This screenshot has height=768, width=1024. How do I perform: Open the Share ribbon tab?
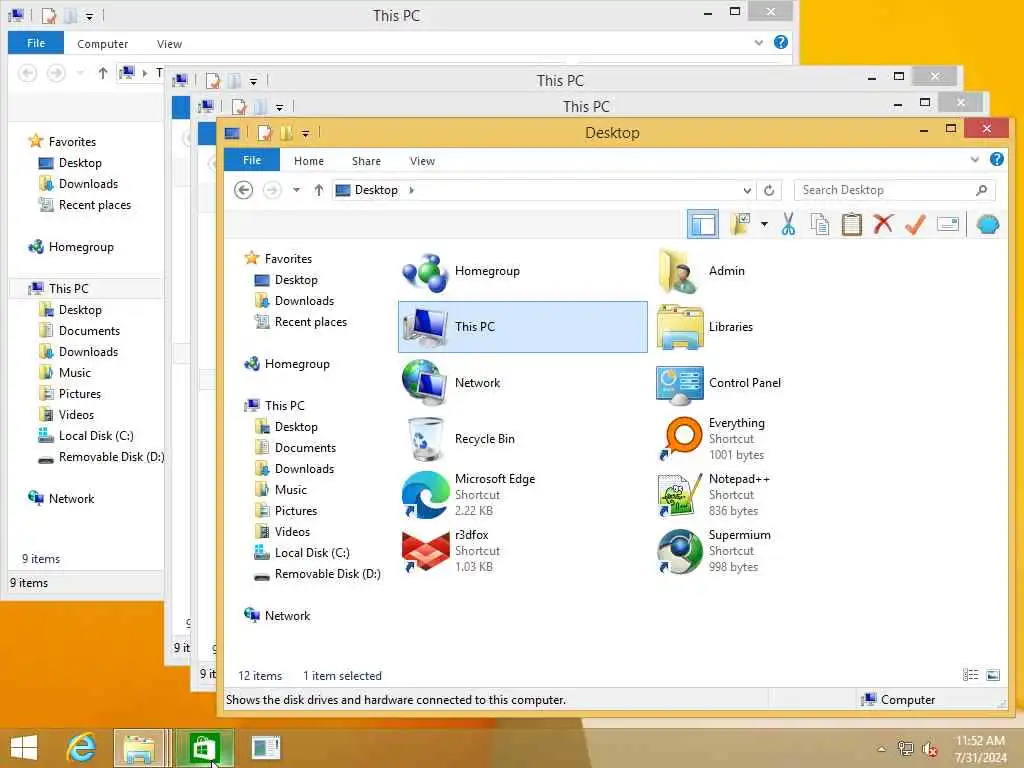[366, 161]
